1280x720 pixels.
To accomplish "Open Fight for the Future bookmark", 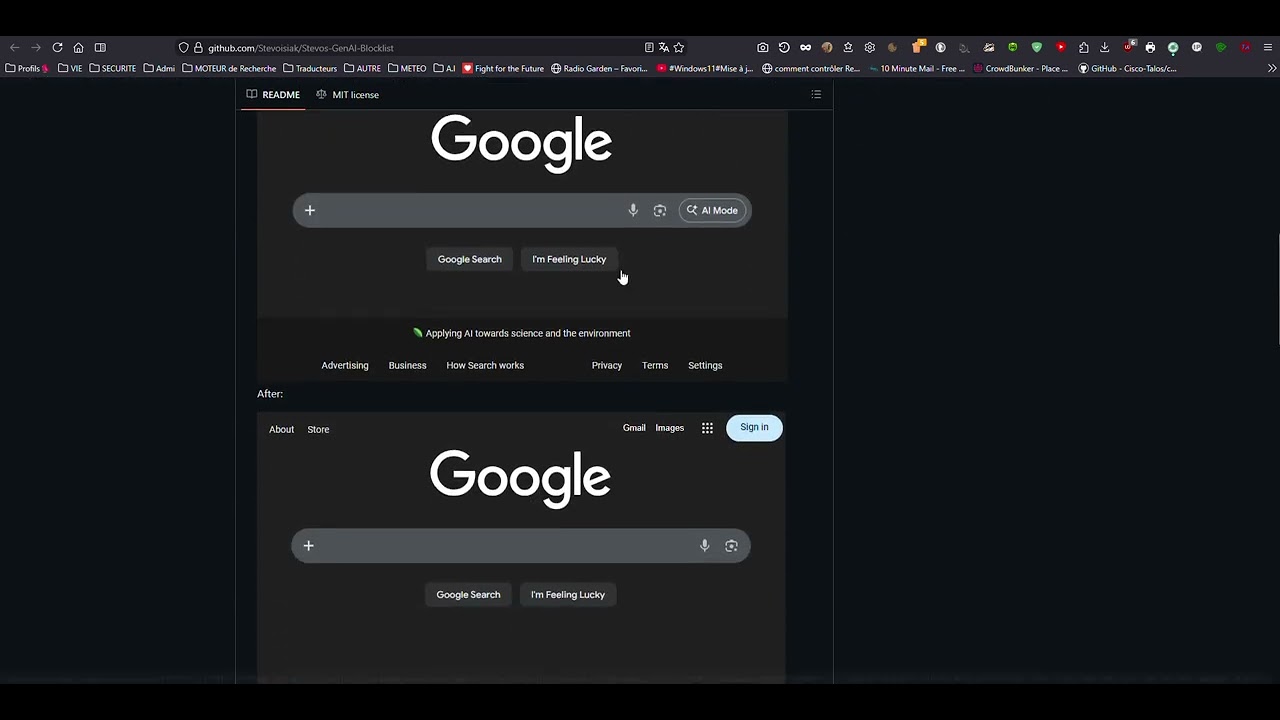I will [x=503, y=68].
